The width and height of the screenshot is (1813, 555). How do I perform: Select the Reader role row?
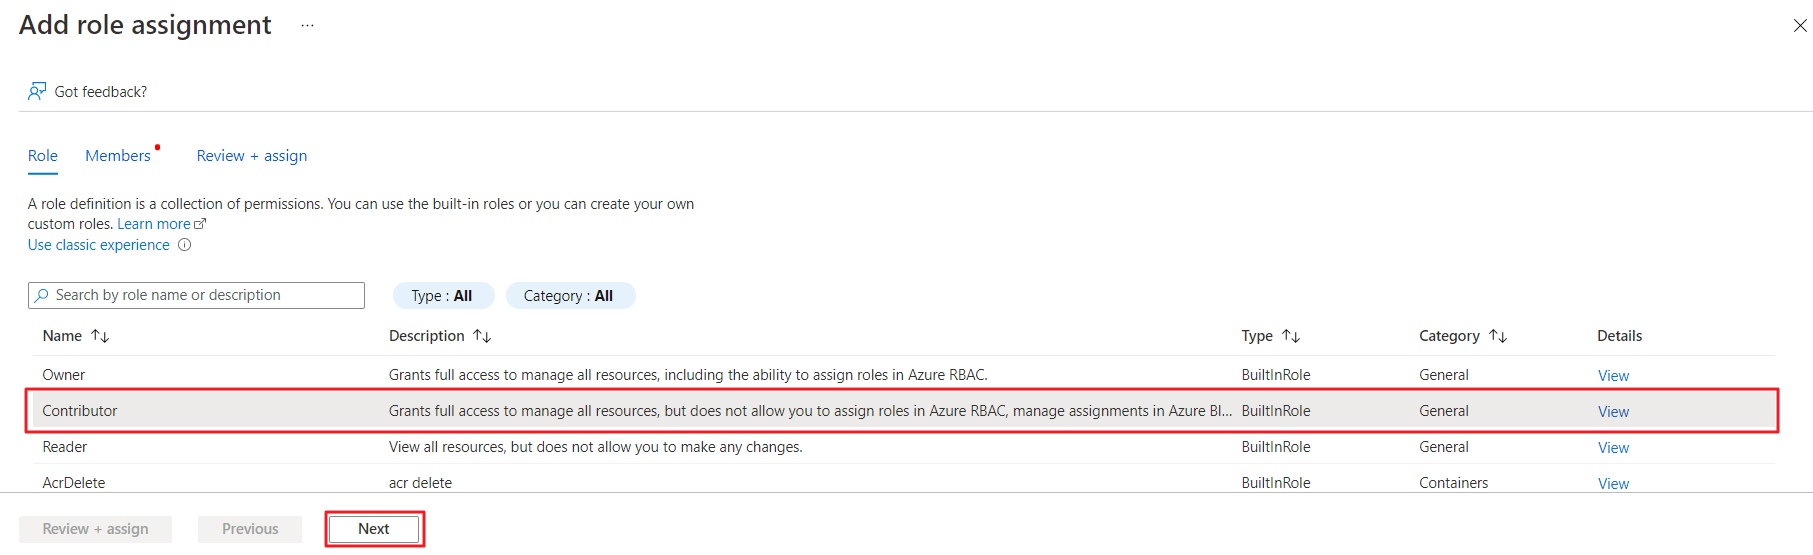(65, 447)
